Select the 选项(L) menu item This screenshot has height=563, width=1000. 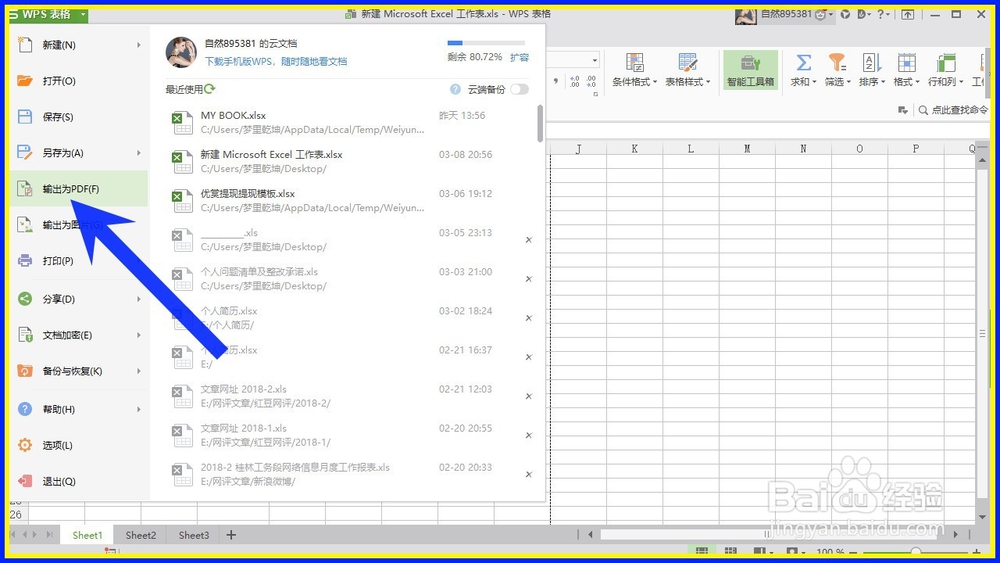tap(78, 445)
